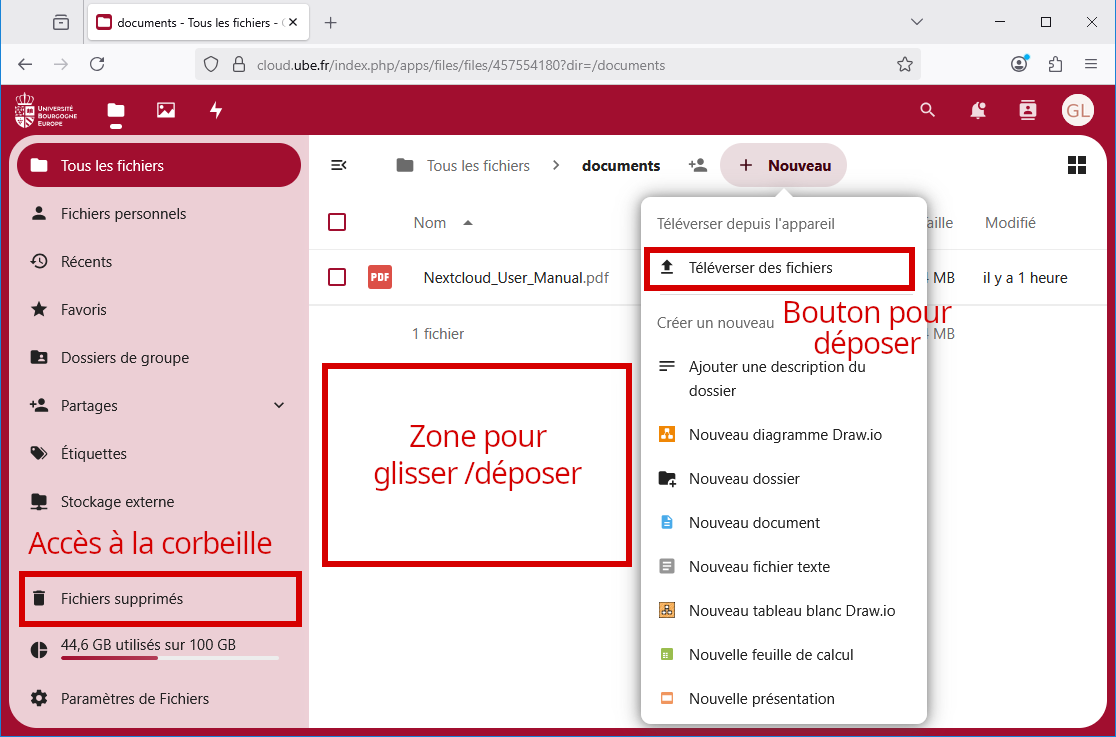Check the box for Nextcloud_User_Manual.pdf

(337, 277)
